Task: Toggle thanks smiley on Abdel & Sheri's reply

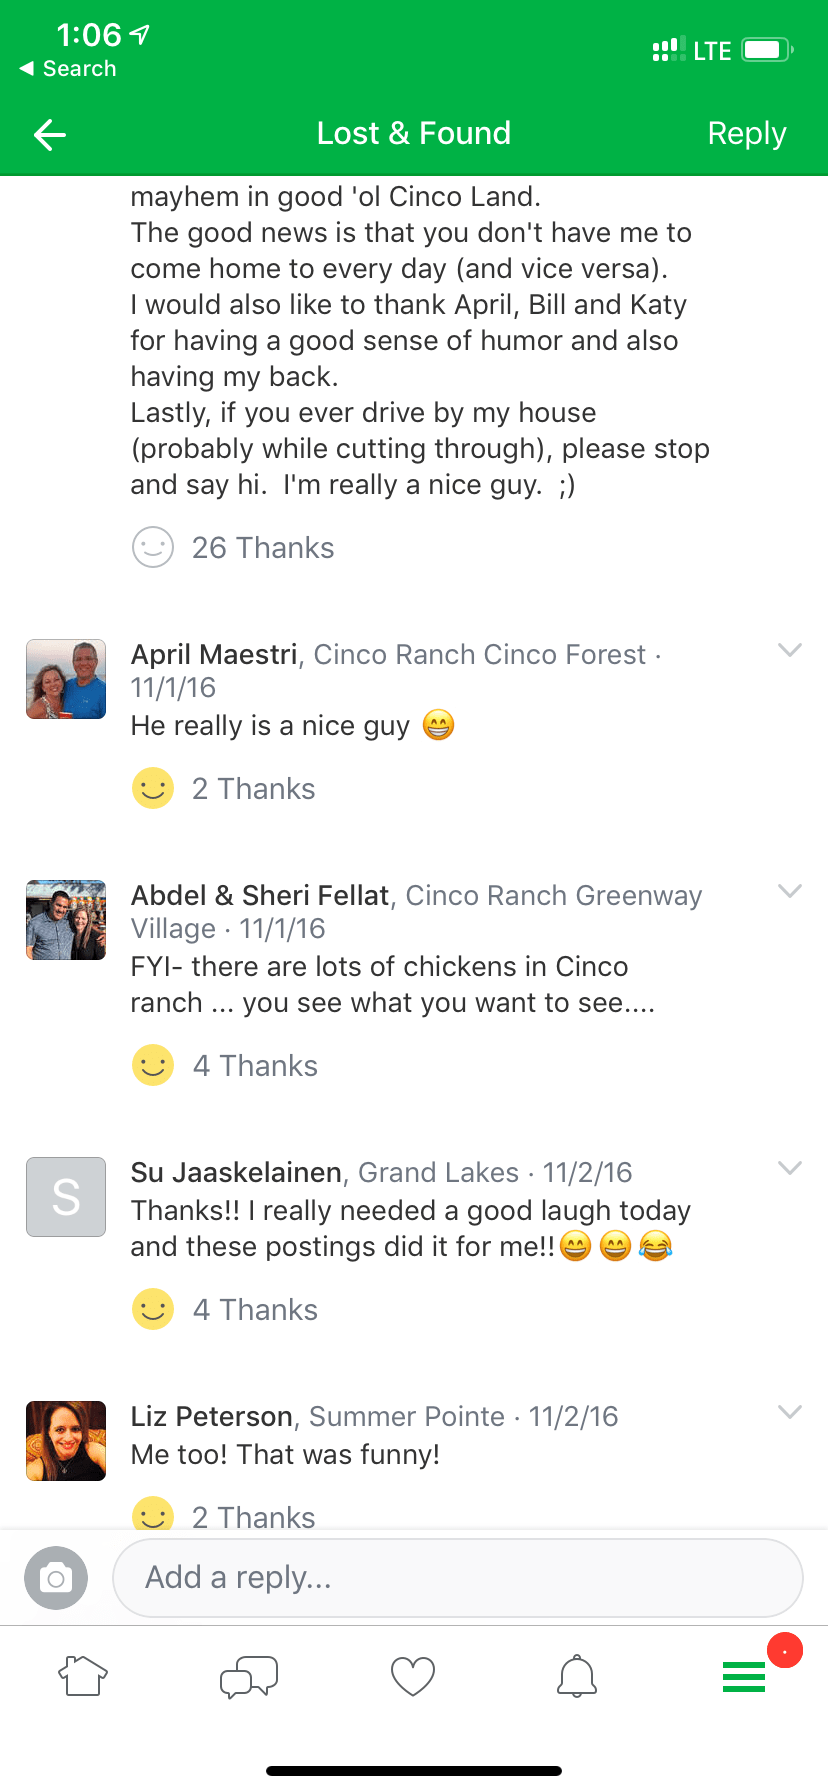Action: click(x=153, y=1065)
